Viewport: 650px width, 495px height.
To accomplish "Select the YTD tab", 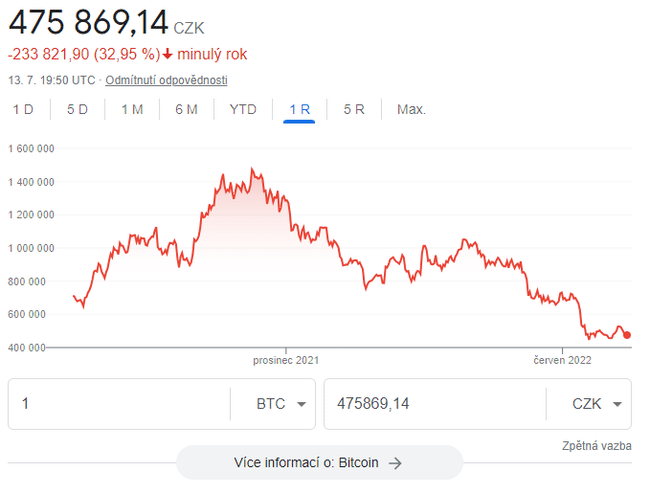I will [x=243, y=109].
